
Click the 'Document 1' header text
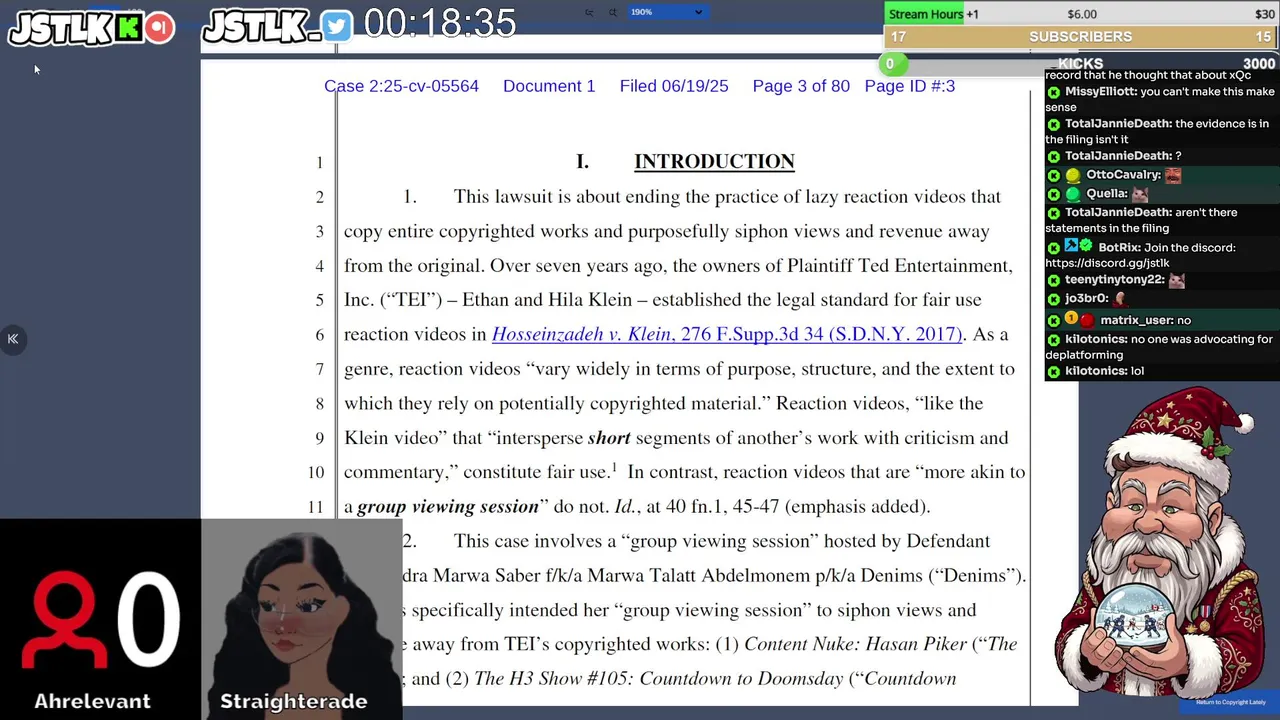[x=549, y=86]
